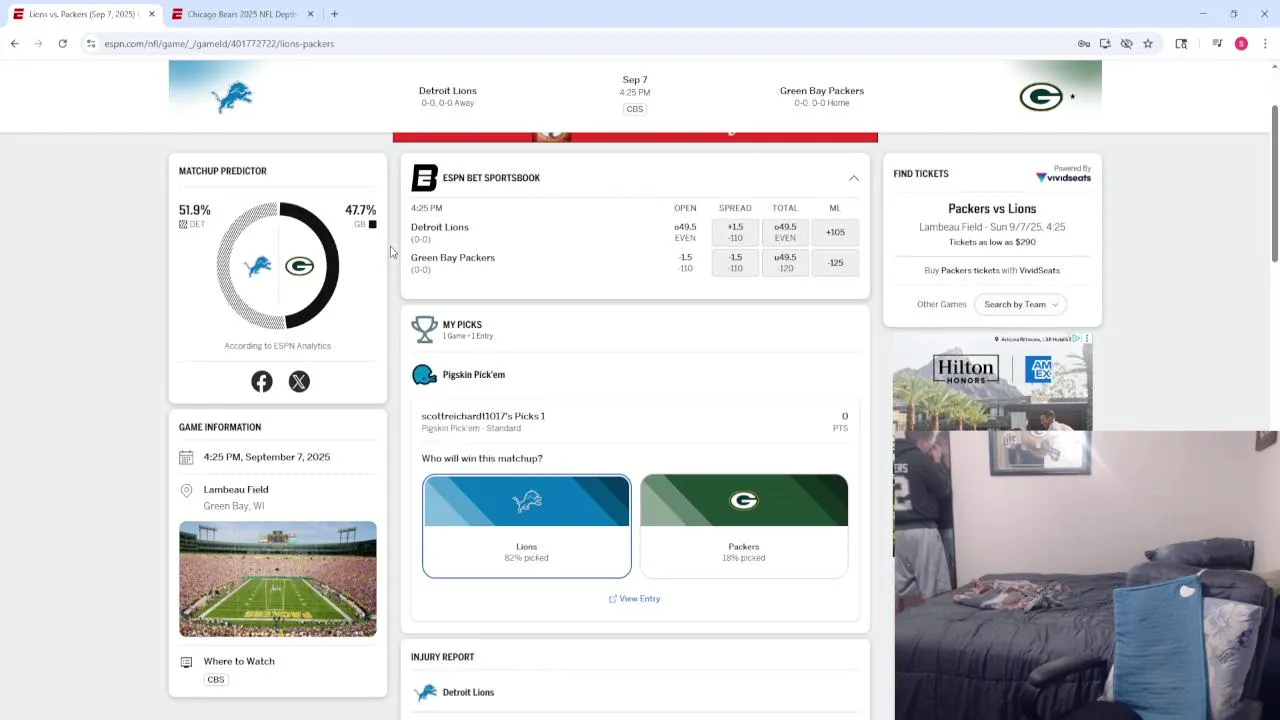Click Lambeau Field venue name
1280x720 pixels.
point(236,489)
